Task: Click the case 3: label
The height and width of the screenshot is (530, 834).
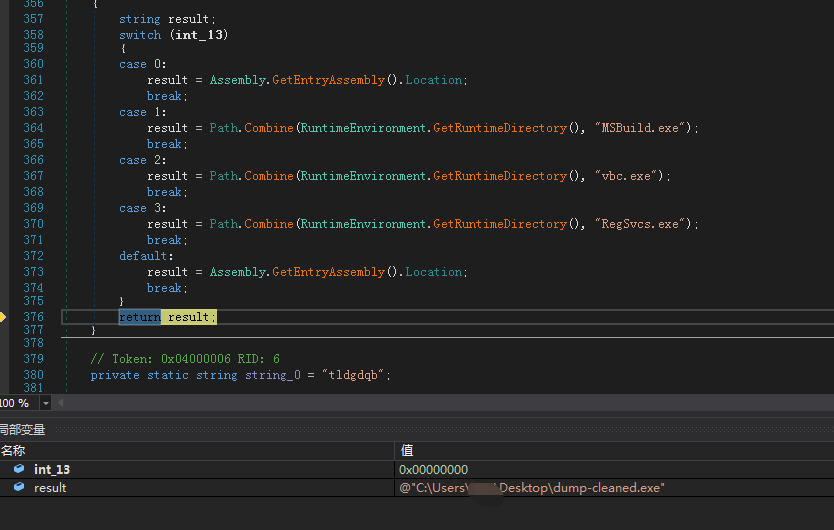Action: coord(143,208)
